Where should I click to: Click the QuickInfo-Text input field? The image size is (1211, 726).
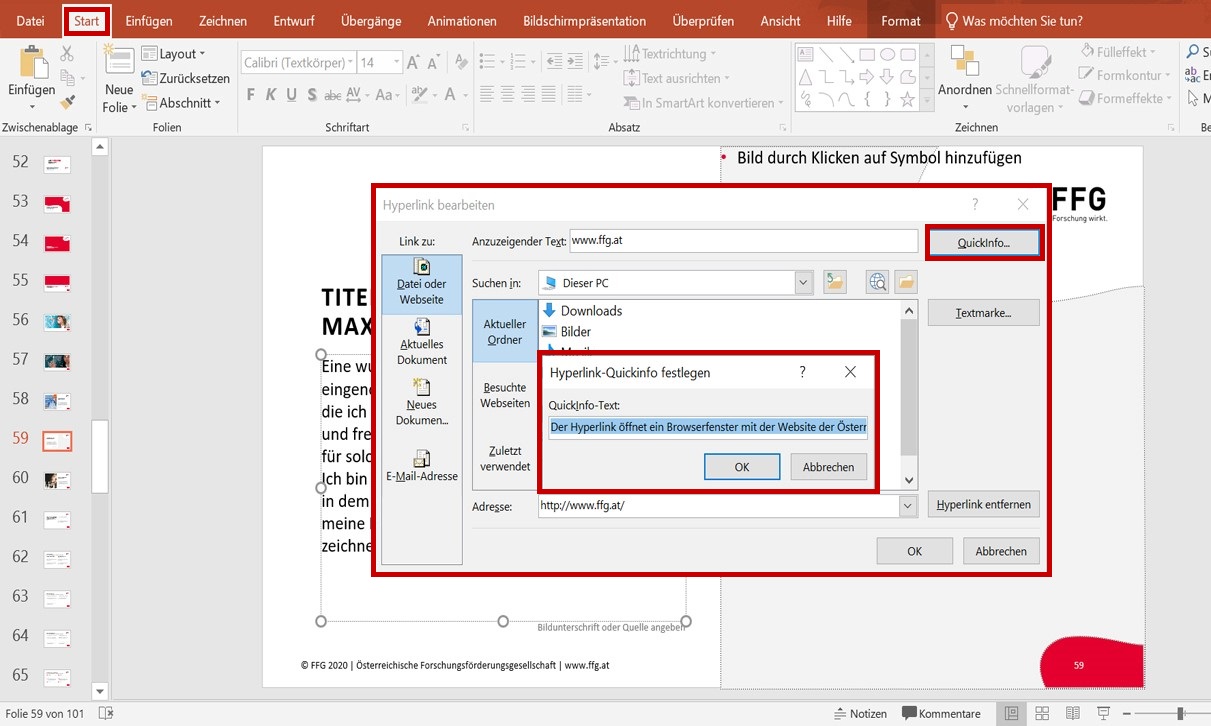click(x=708, y=428)
